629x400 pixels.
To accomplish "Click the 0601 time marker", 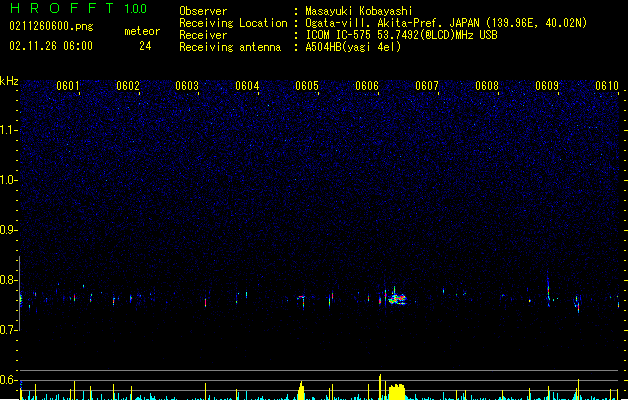I will [x=68, y=86].
